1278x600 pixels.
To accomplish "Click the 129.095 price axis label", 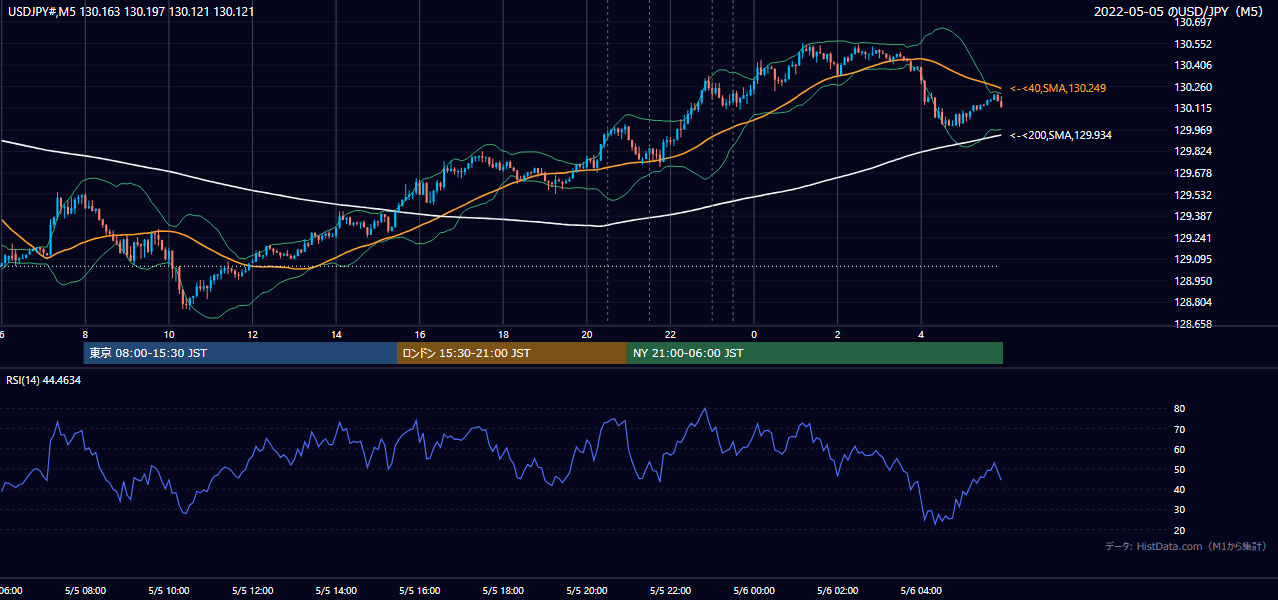I will pos(1193,259).
